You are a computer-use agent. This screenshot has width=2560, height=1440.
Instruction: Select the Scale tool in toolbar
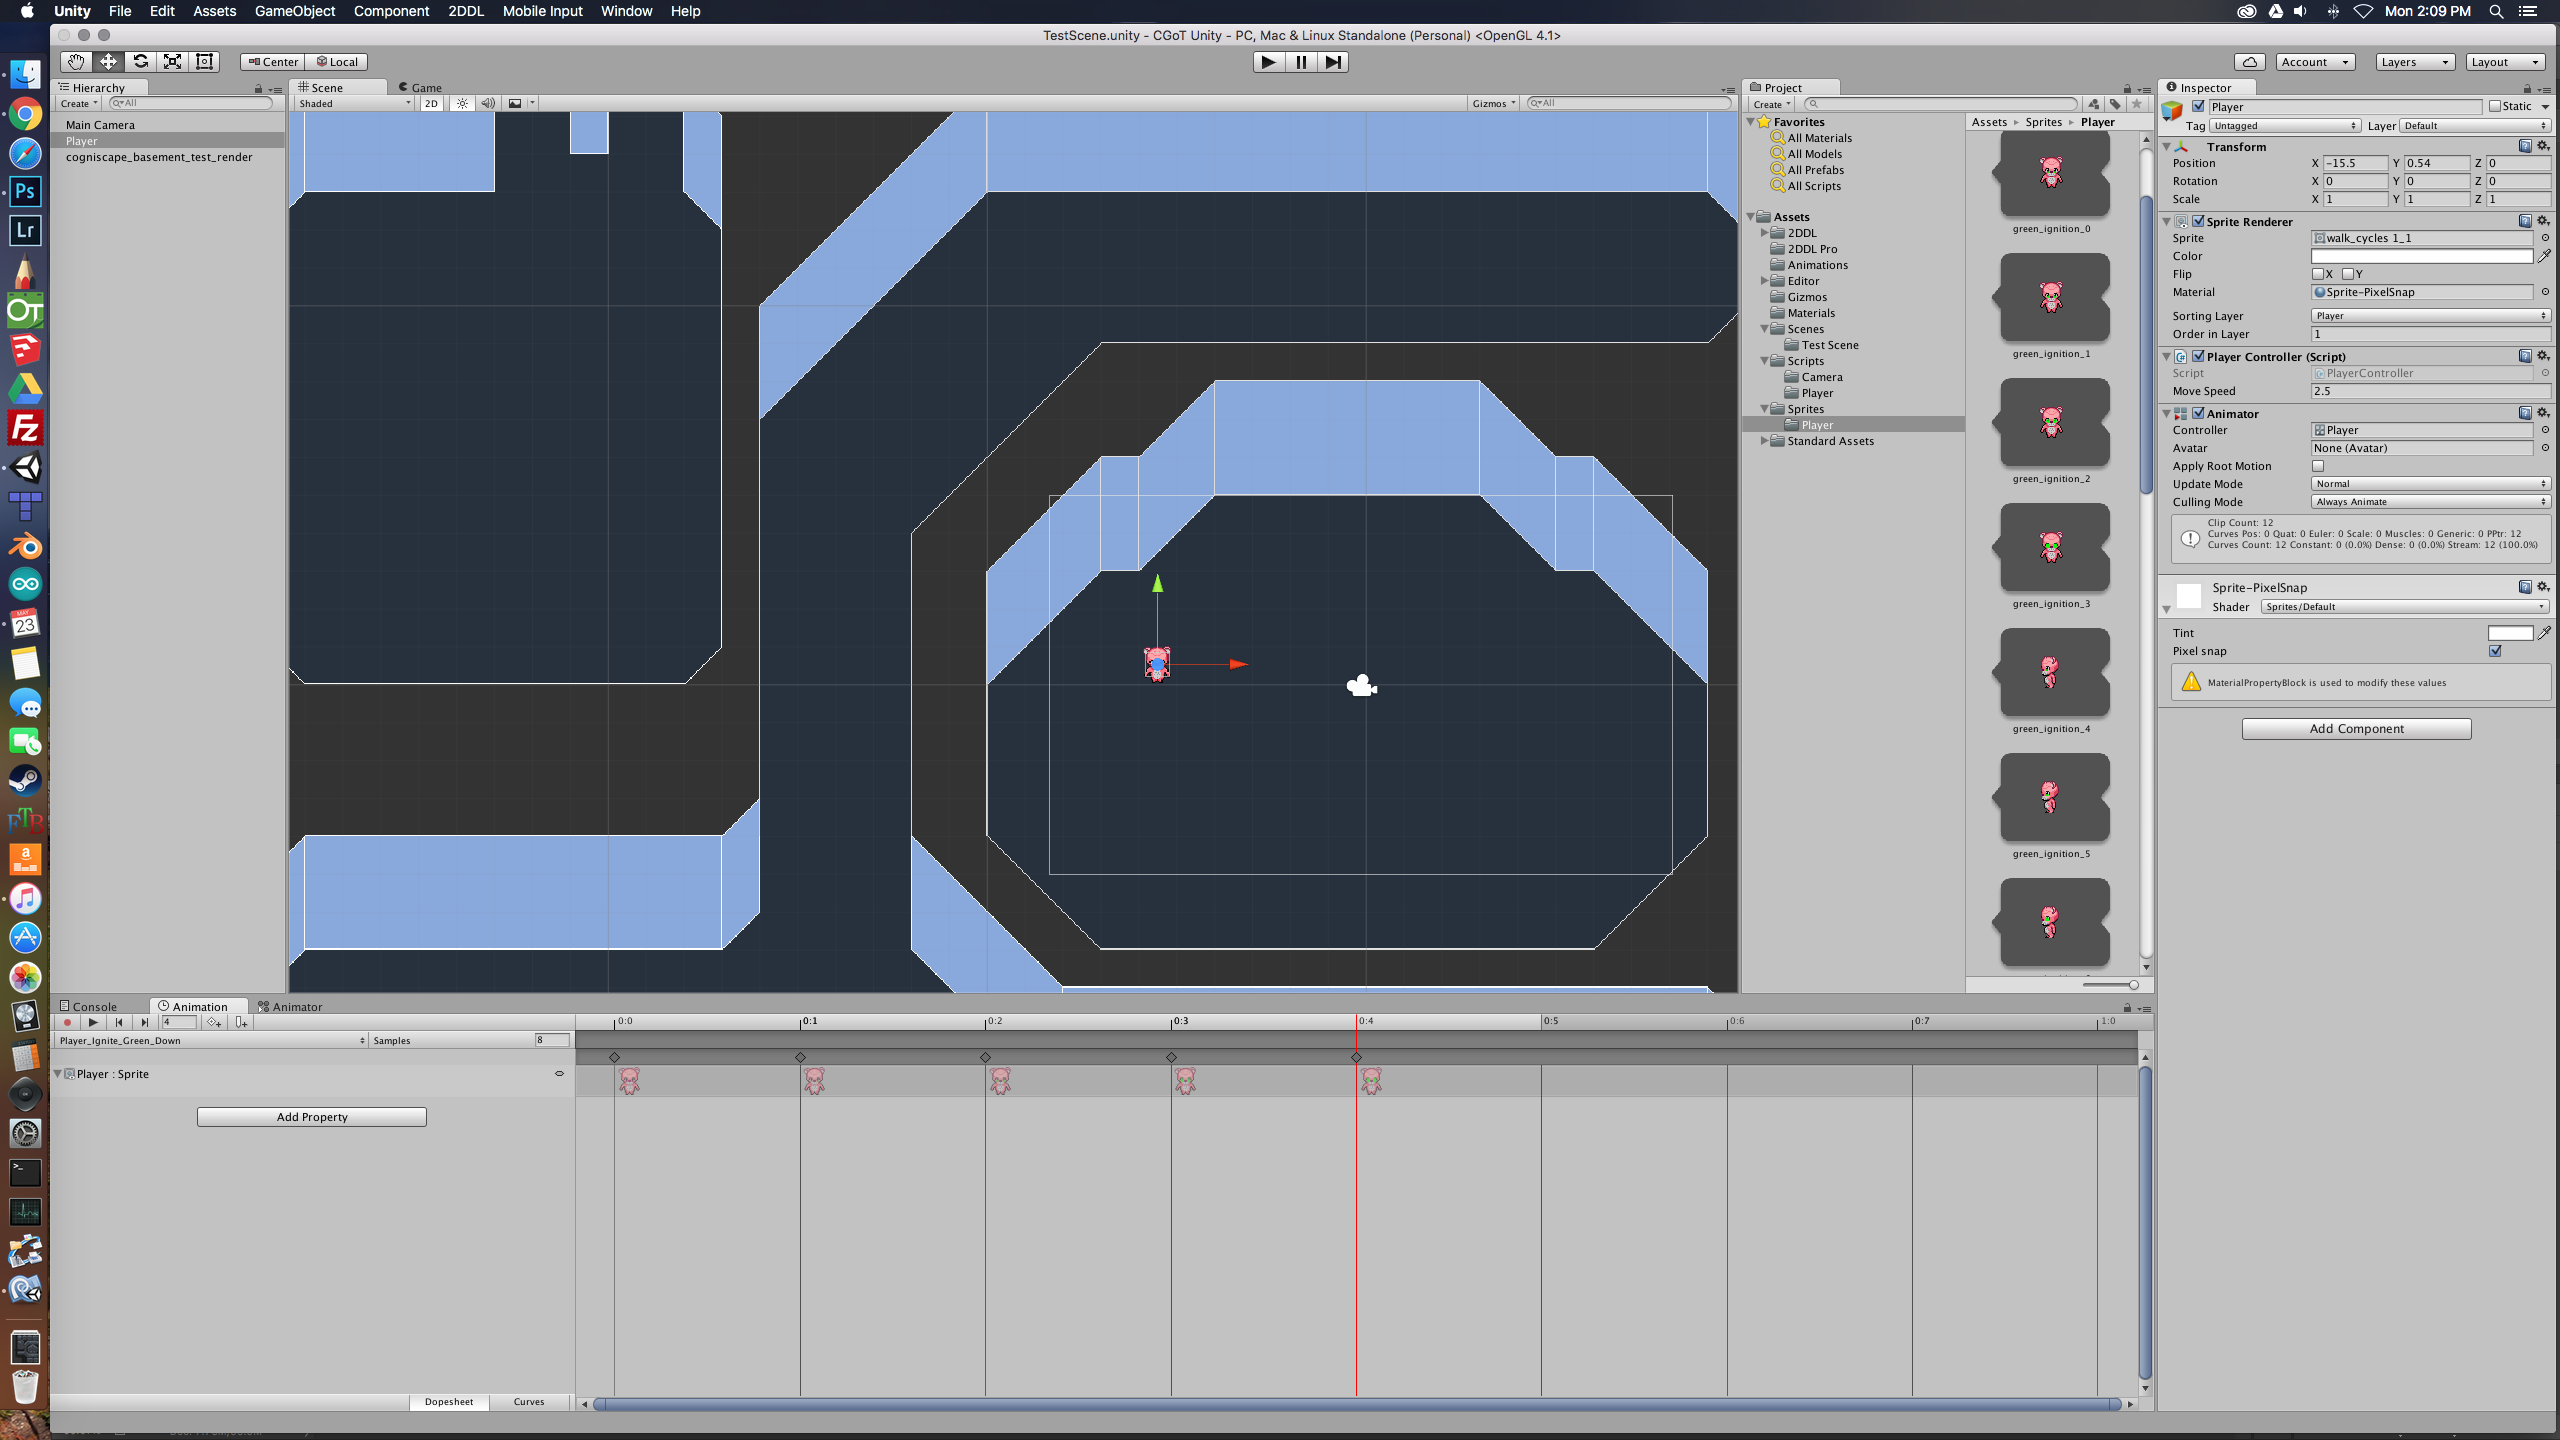[172, 62]
